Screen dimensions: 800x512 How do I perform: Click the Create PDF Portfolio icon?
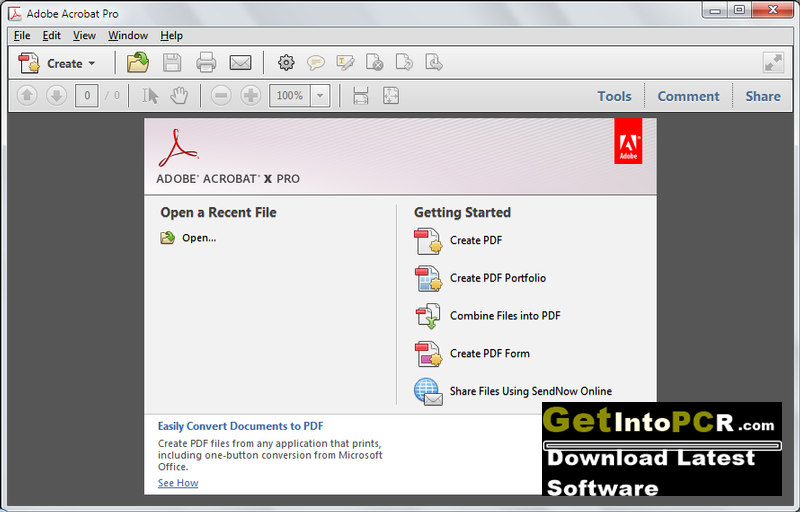click(x=428, y=278)
